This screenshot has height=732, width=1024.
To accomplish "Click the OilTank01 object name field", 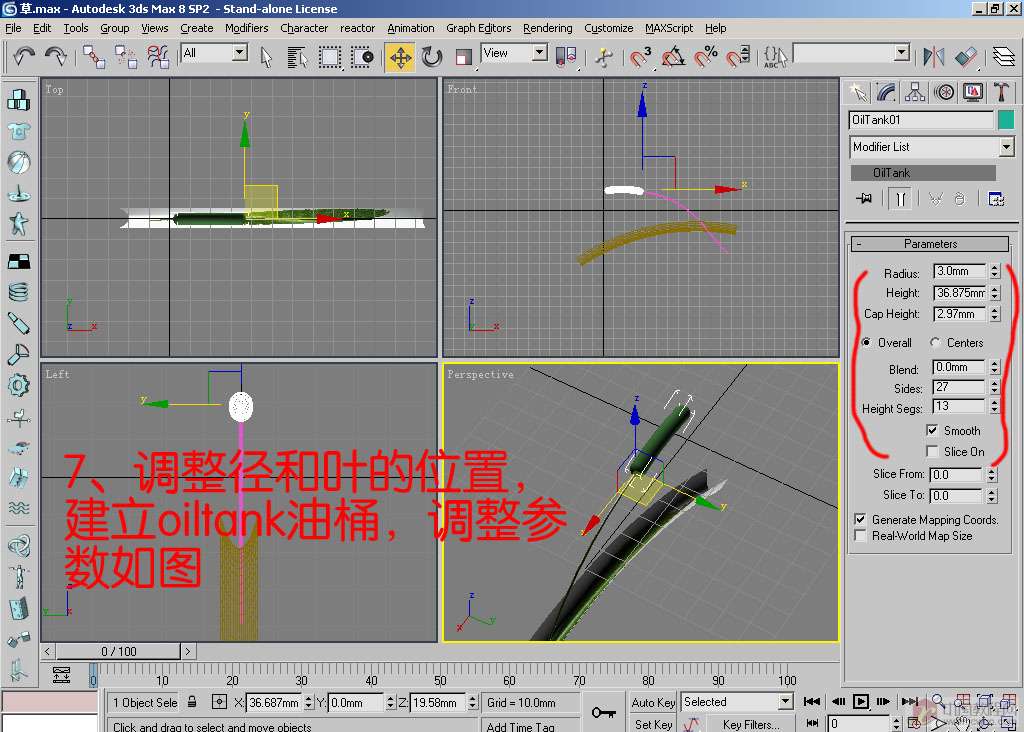I will (x=921, y=119).
